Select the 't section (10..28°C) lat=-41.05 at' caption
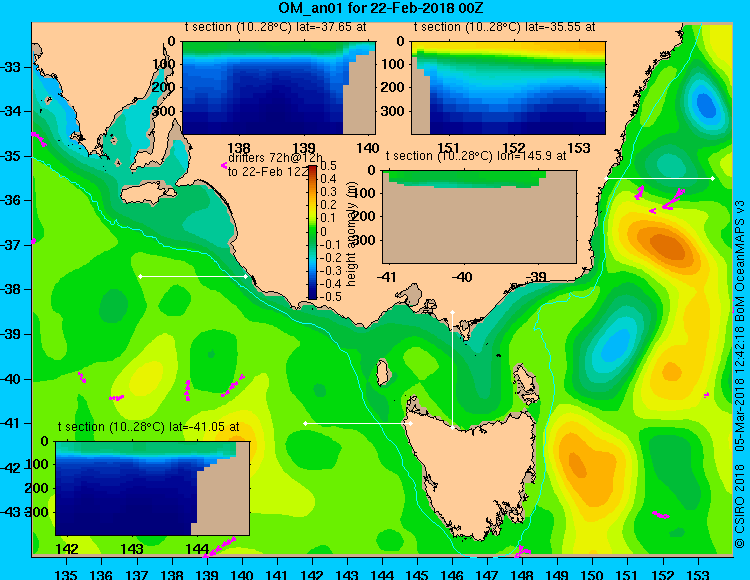Image resolution: width=750 pixels, height=580 pixels. pos(148,427)
